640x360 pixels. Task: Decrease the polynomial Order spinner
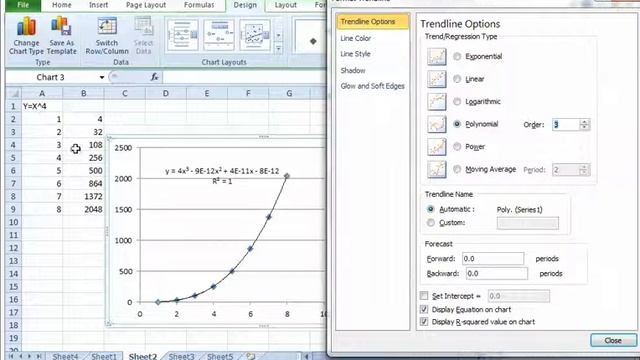[584, 127]
